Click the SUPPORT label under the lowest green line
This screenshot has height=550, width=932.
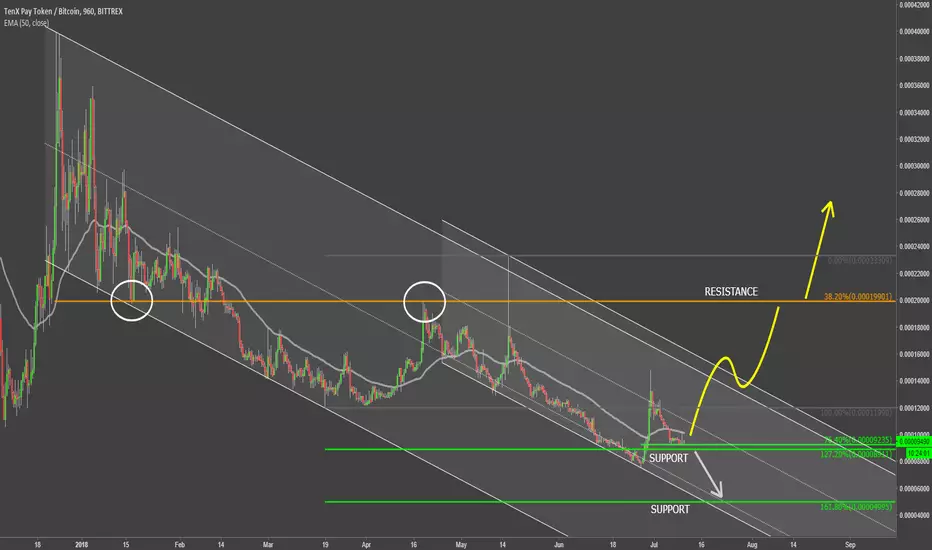click(670, 509)
